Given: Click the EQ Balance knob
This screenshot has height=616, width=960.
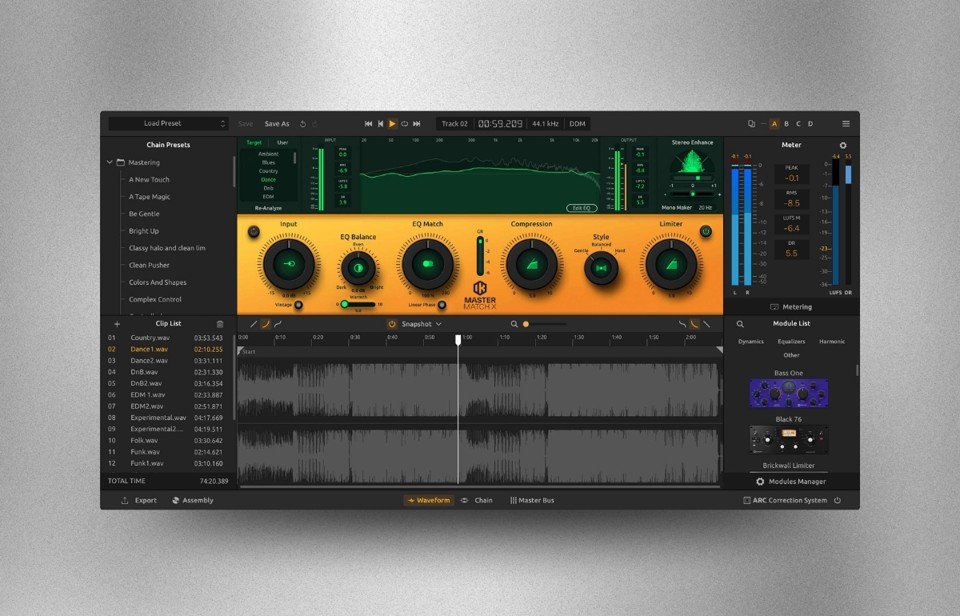Looking at the screenshot, I should click(x=358, y=268).
